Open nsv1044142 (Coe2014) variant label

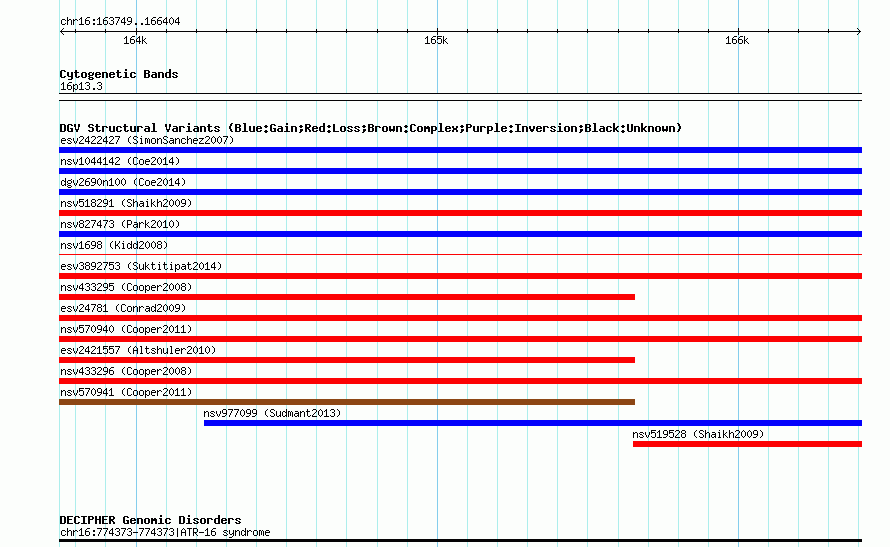click(x=120, y=161)
